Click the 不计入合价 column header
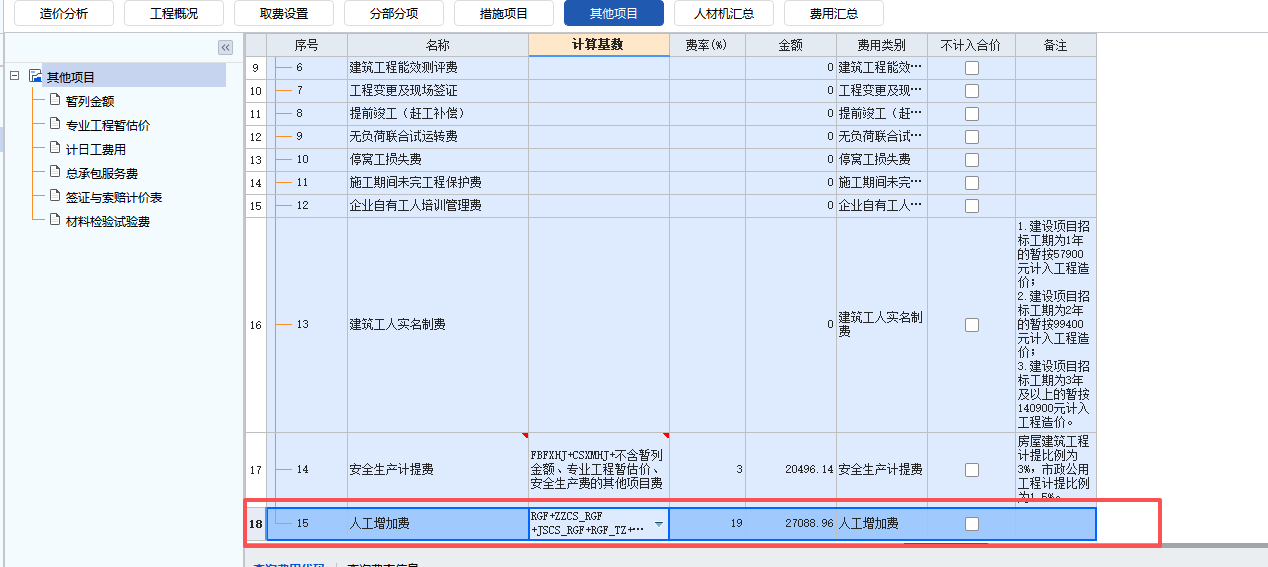 point(971,45)
